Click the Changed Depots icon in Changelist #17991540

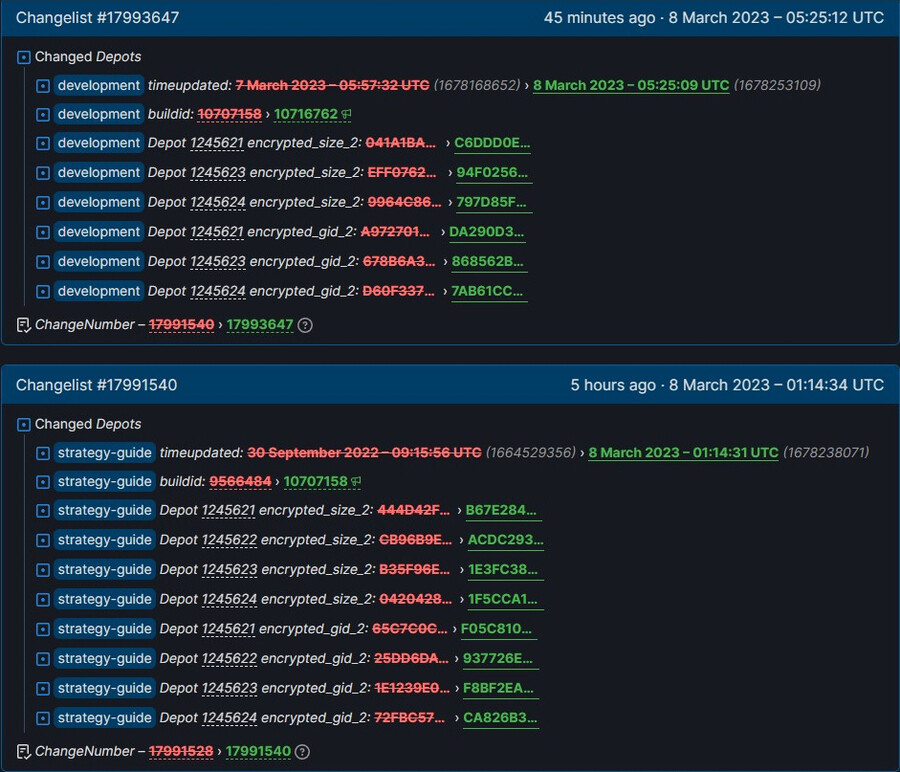coord(22,424)
